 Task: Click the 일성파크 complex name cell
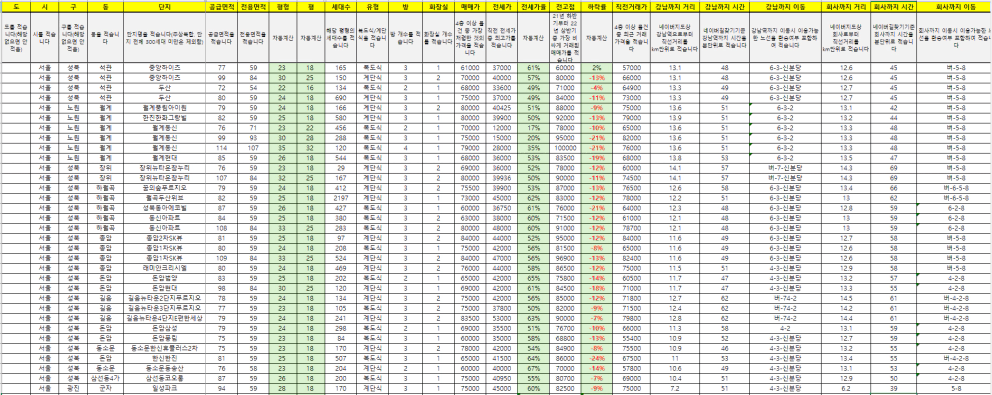(164, 389)
